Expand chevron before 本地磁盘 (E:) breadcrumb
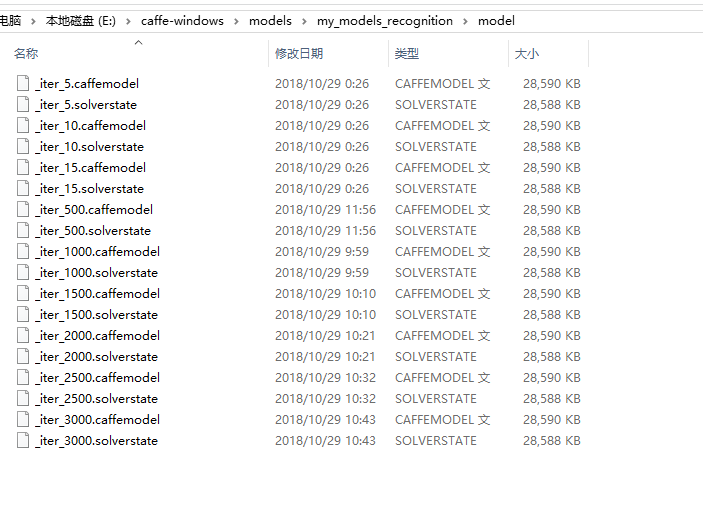703x509 pixels. 33,22
